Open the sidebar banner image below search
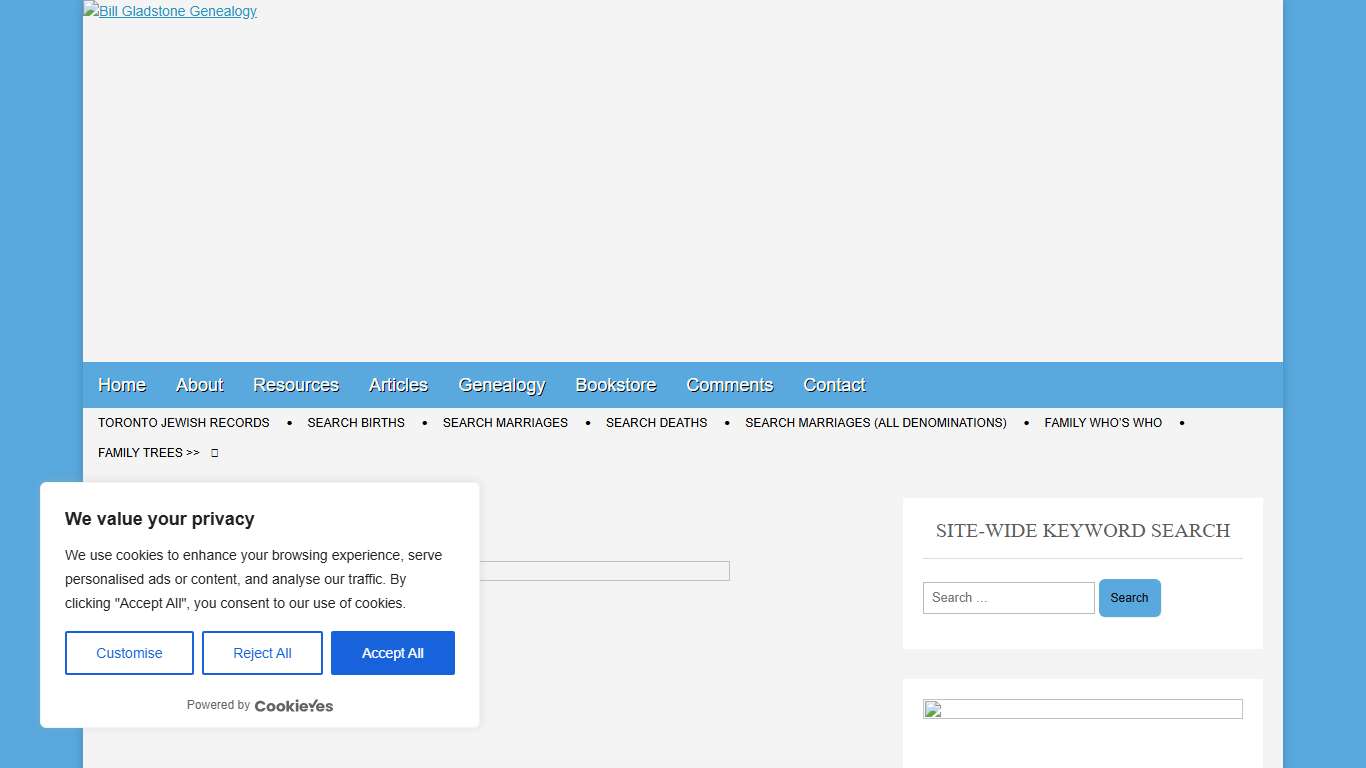 1082,709
